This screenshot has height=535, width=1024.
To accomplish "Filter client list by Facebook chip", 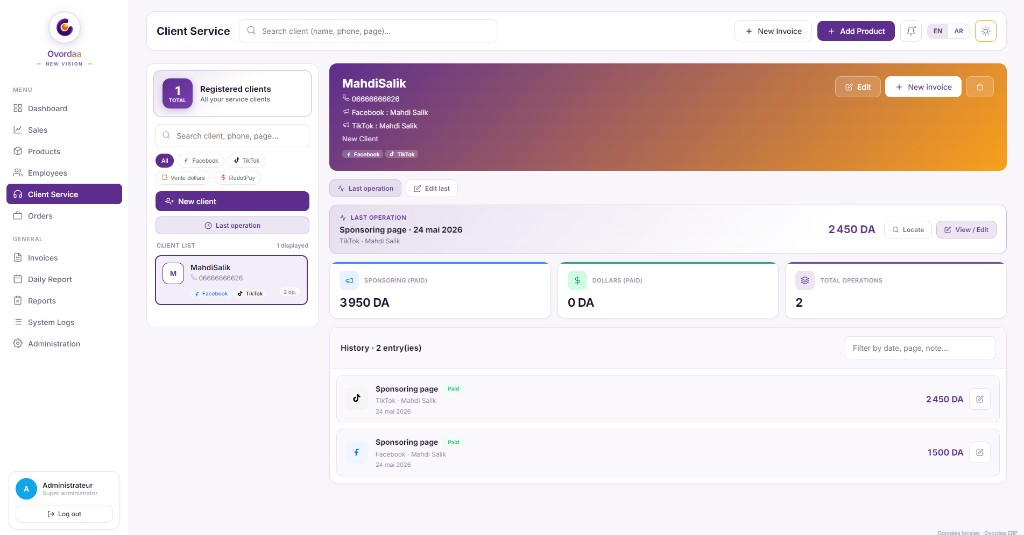I will click(x=200, y=161).
